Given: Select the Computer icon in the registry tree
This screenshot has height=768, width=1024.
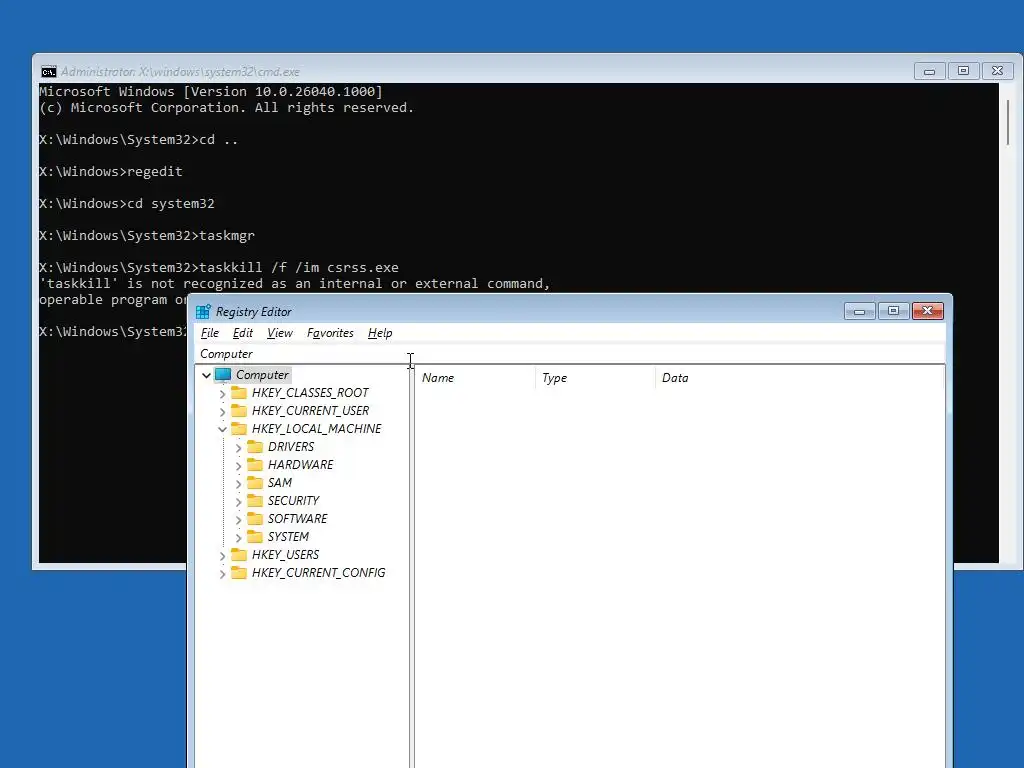Looking at the screenshot, I should [x=223, y=375].
